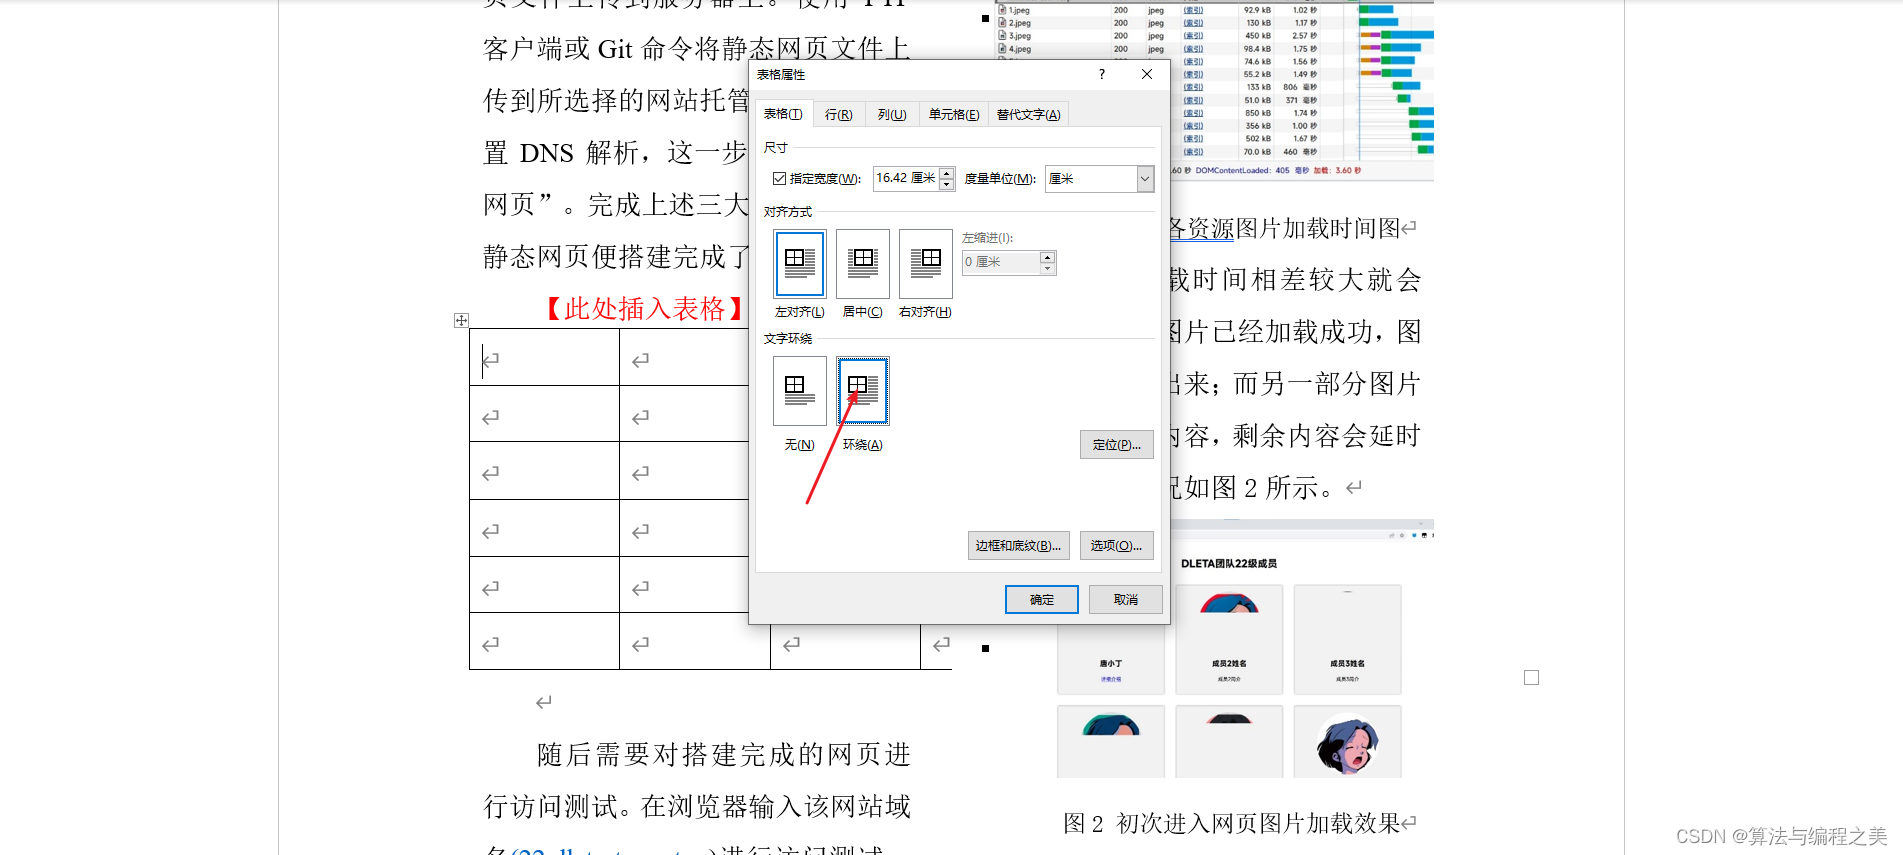This screenshot has height=855, width=1903.
Task: Select left alignment icon in dialog
Action: pos(799,264)
